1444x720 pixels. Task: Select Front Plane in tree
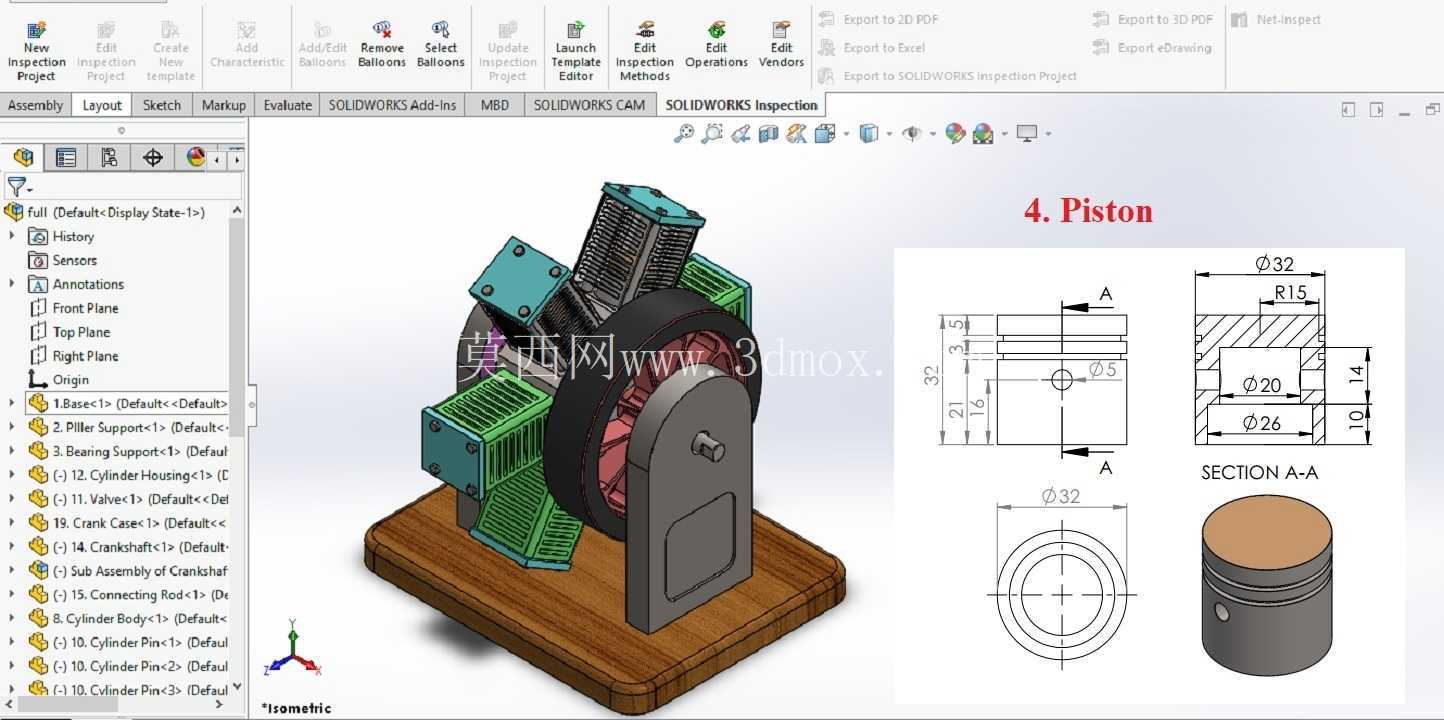point(74,308)
